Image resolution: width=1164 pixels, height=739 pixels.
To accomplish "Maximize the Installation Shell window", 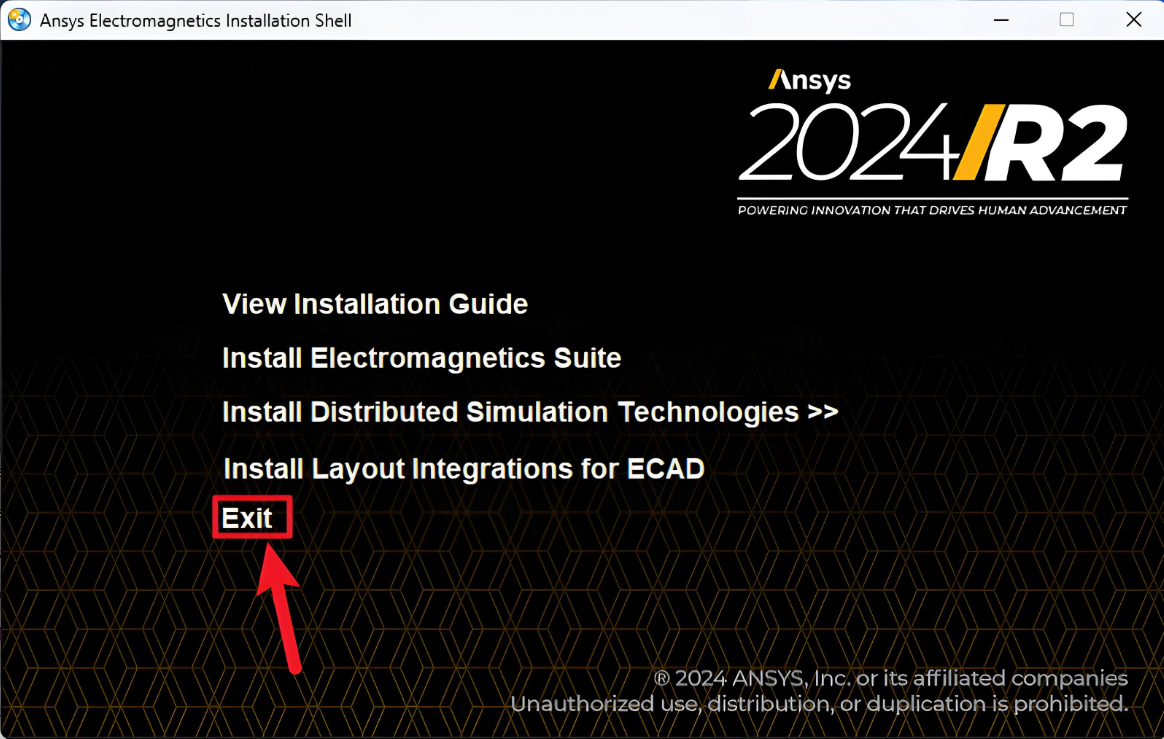I will 1067,20.
